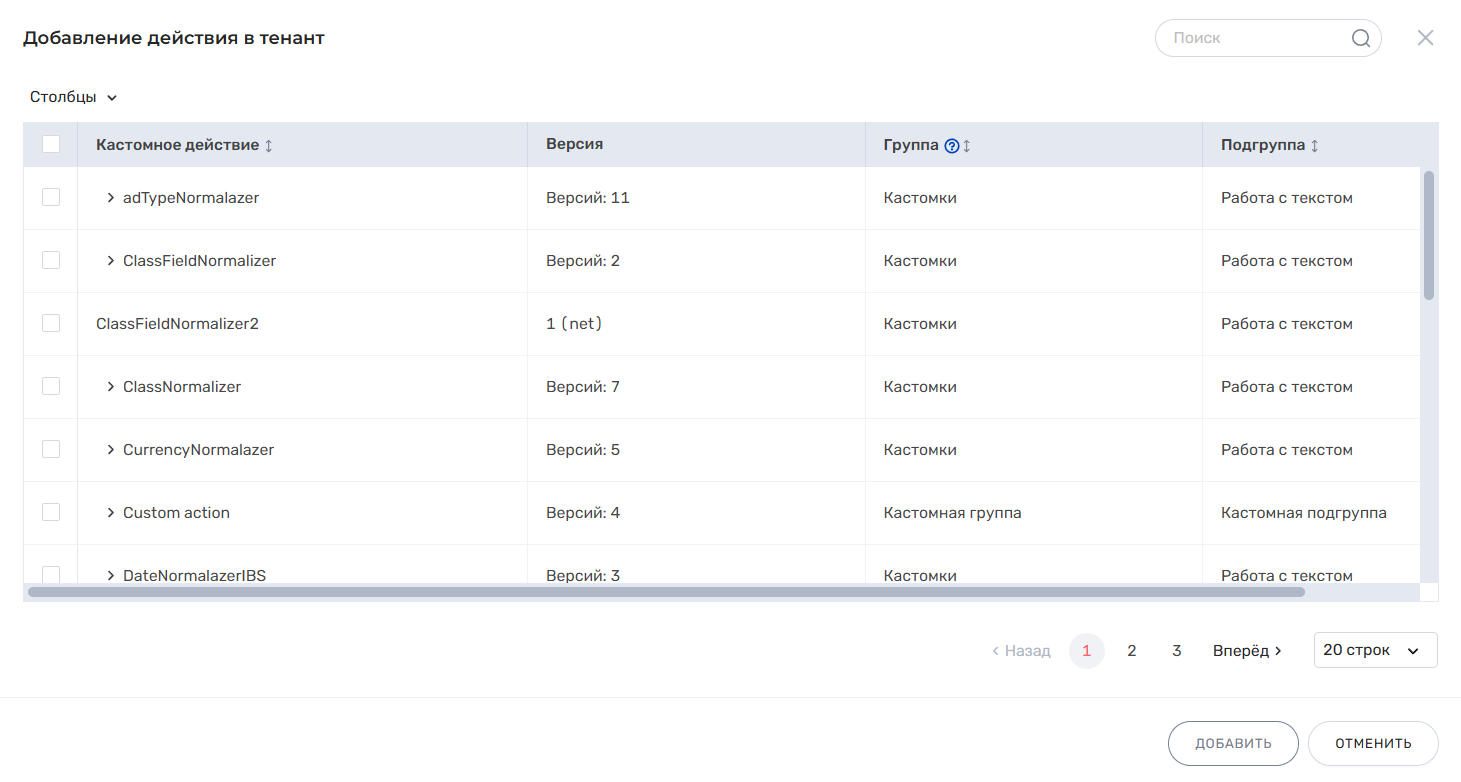
Task: Open the Столбцы columns dropdown
Action: (x=73, y=97)
